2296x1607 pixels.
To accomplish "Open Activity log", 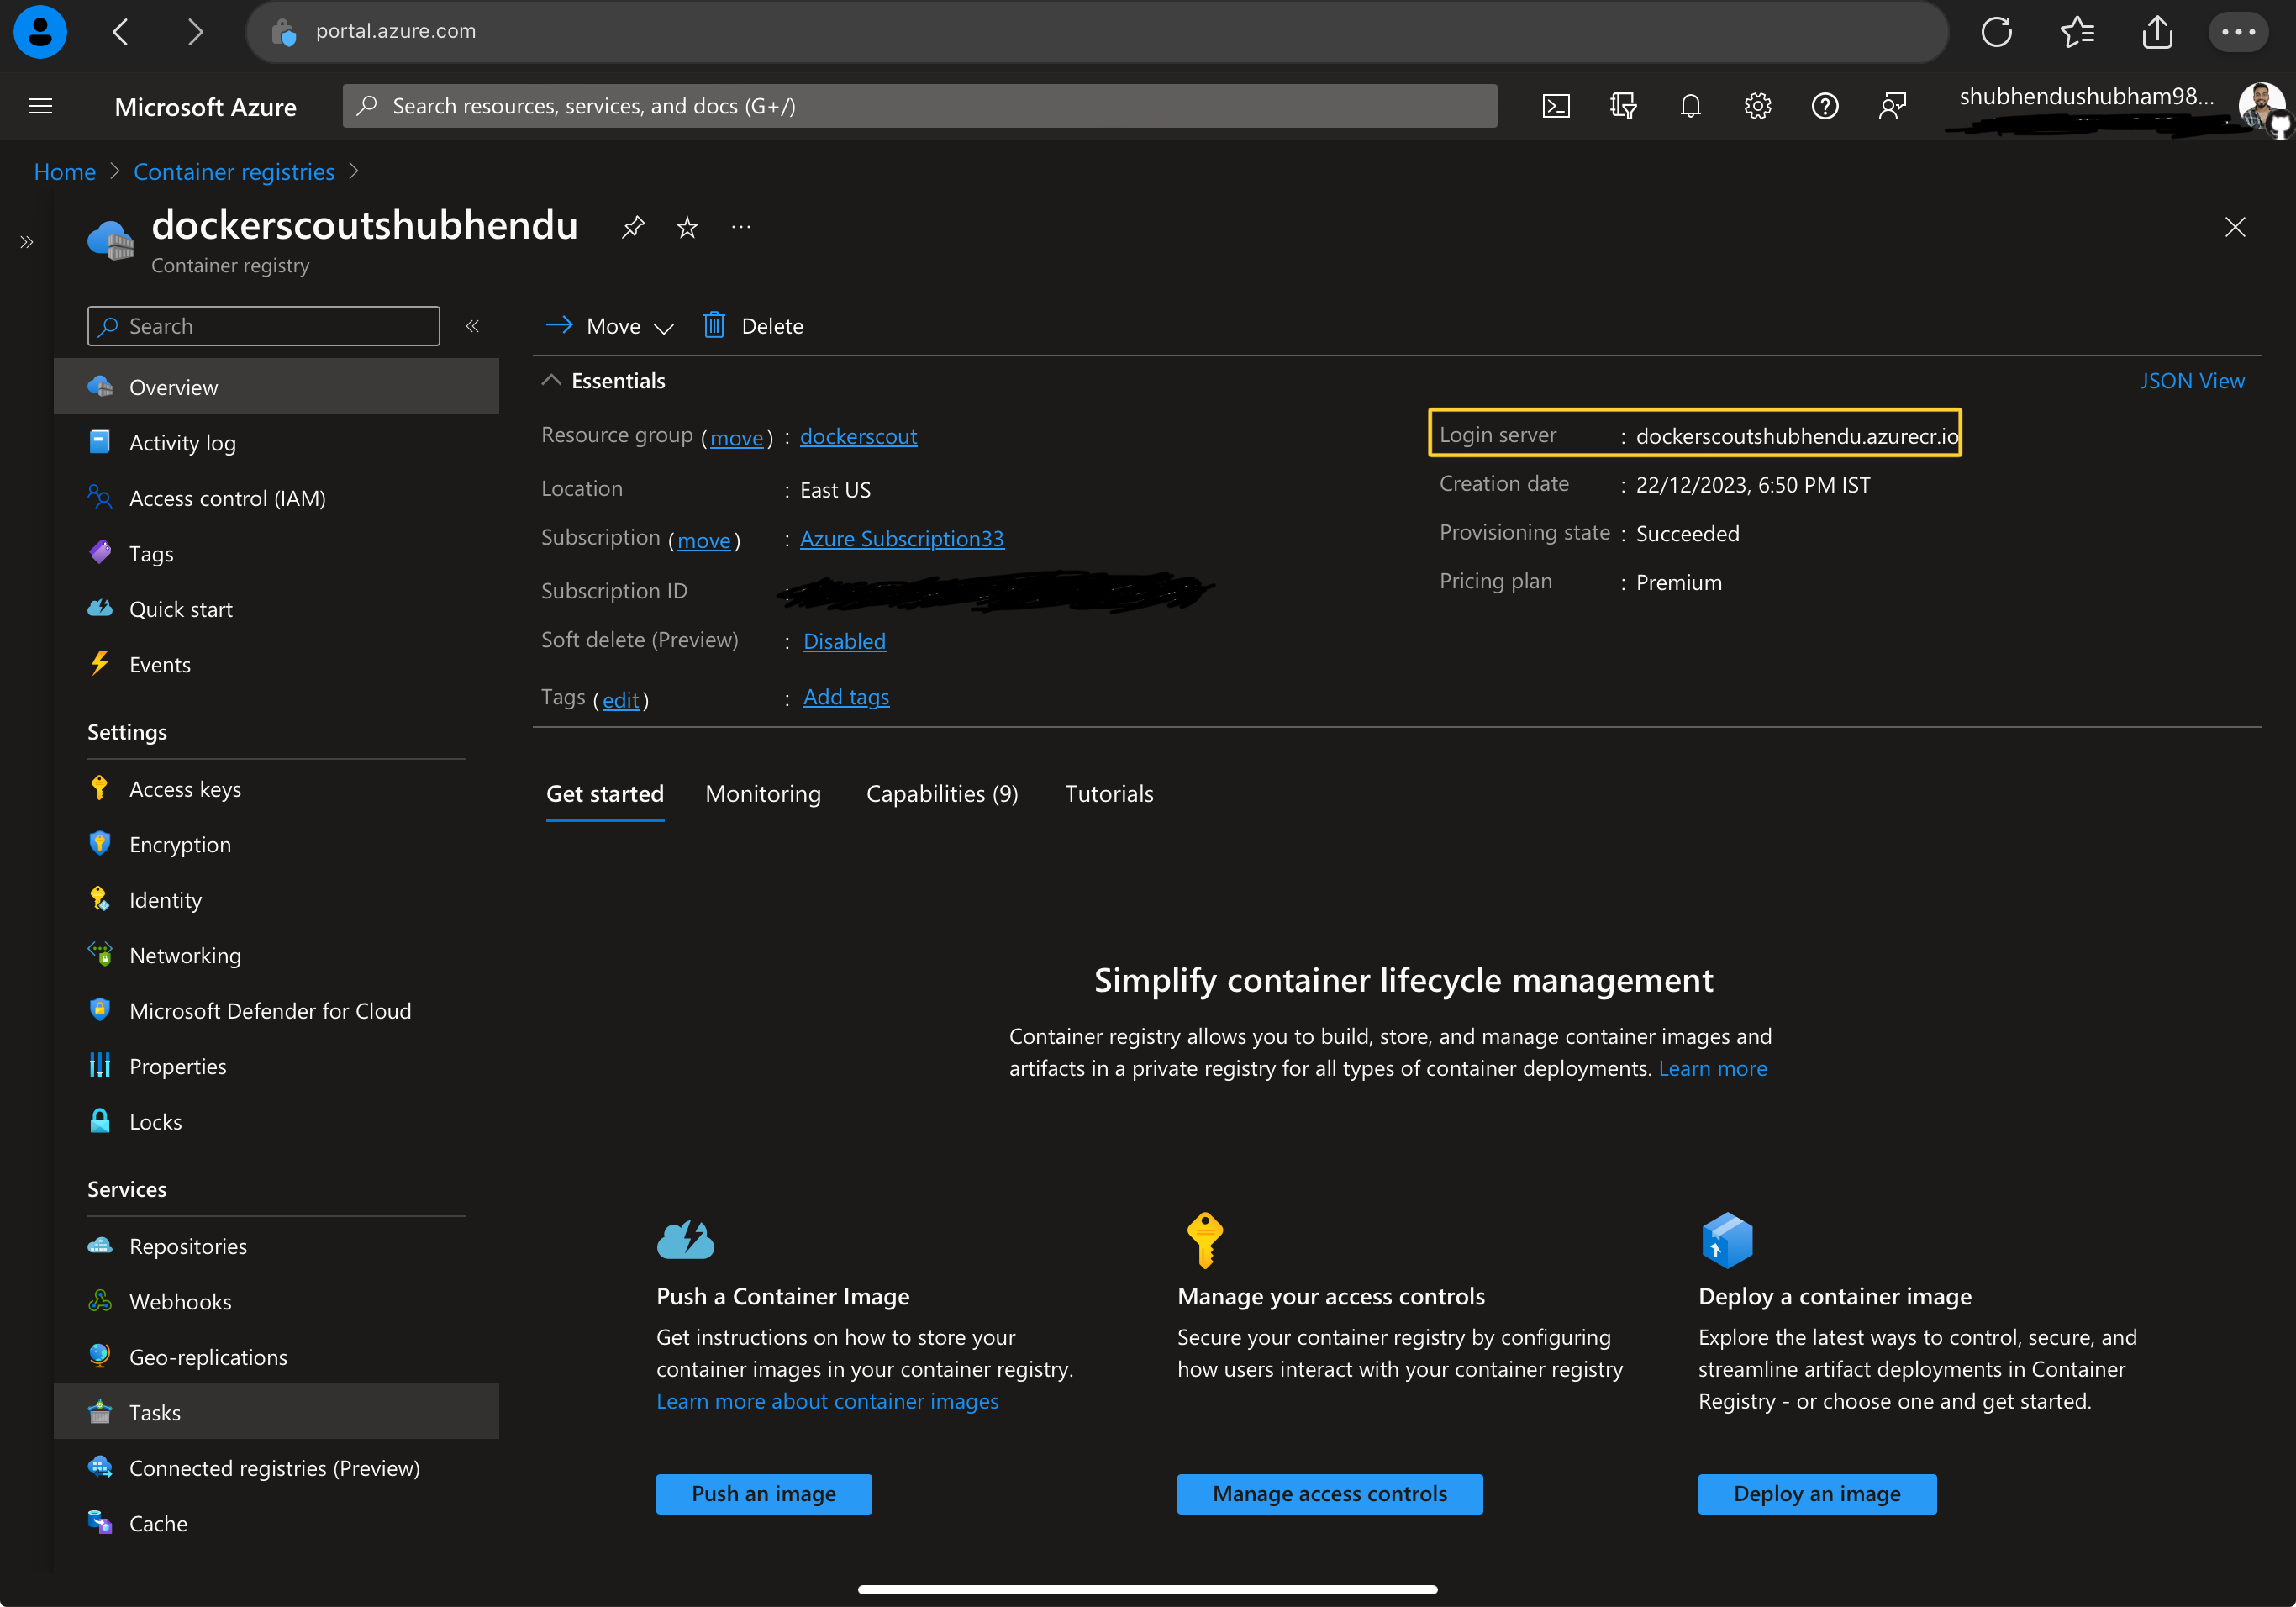I will (276, 442).
